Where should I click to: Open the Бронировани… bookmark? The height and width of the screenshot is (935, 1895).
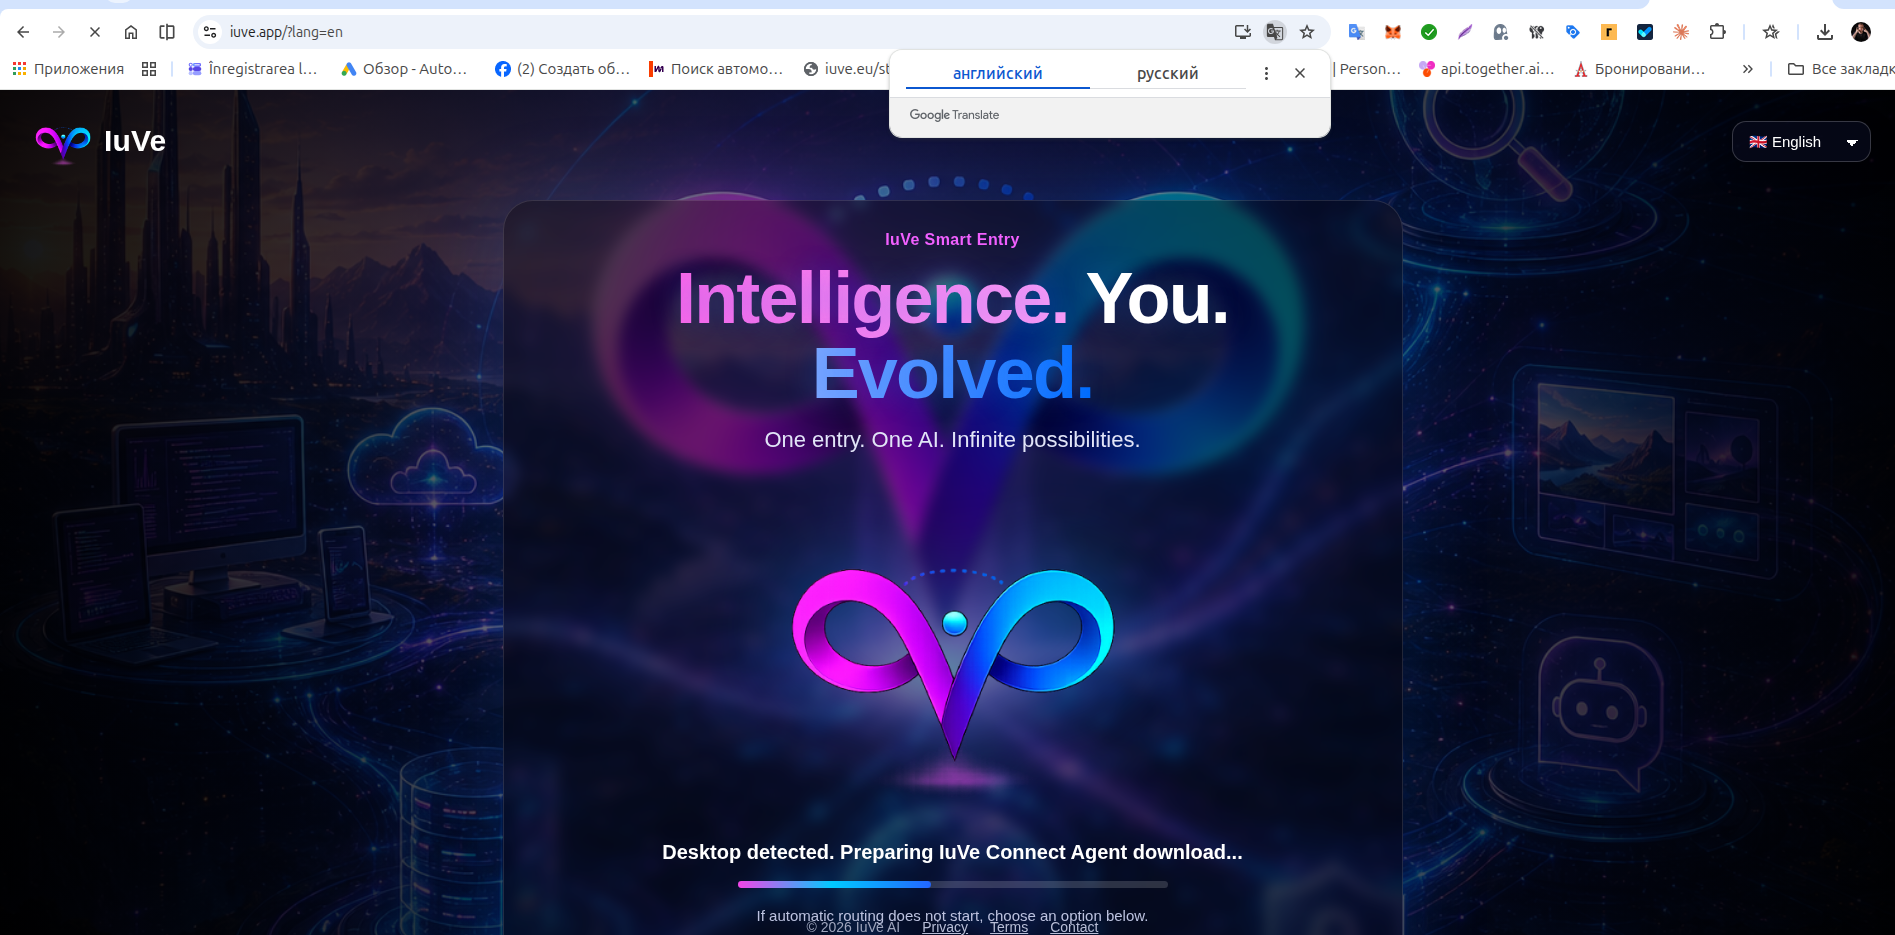1640,69
